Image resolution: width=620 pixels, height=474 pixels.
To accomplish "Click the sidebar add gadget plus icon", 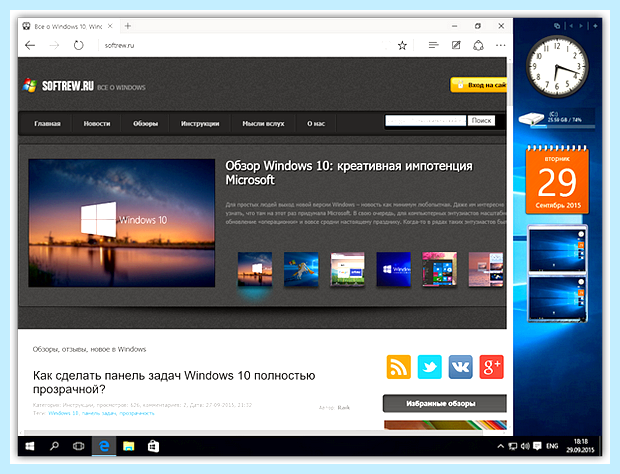I will (x=595, y=26).
